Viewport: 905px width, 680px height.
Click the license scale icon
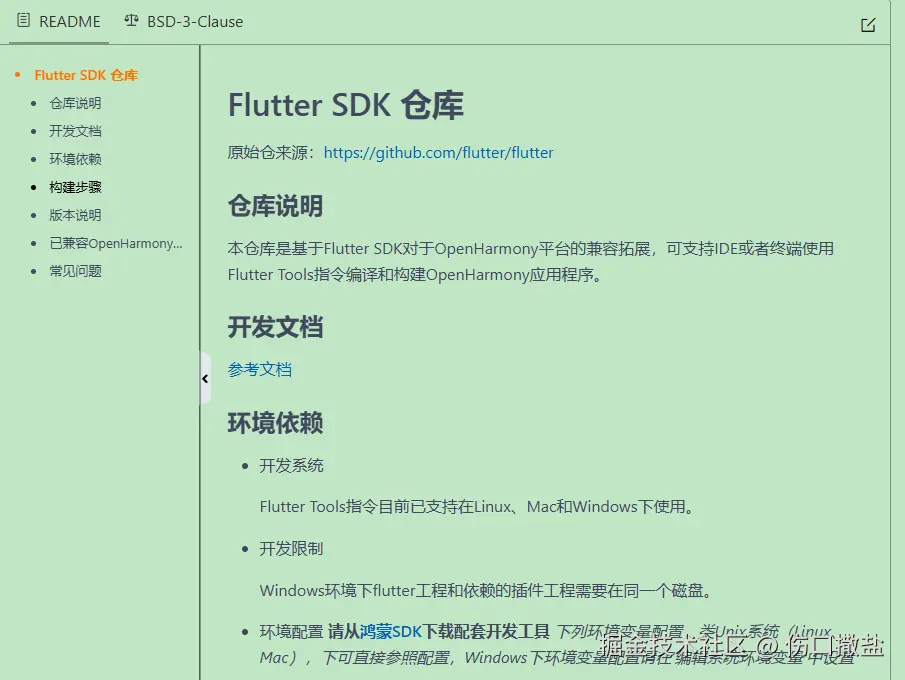coord(131,21)
